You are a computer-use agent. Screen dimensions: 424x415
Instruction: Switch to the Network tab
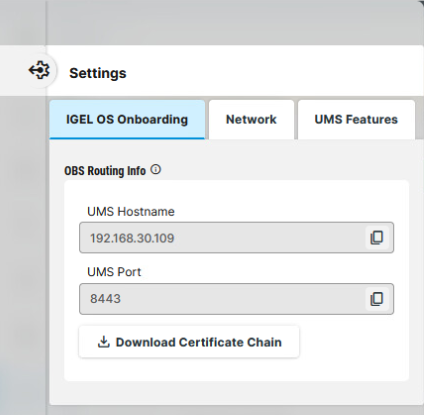point(251,119)
